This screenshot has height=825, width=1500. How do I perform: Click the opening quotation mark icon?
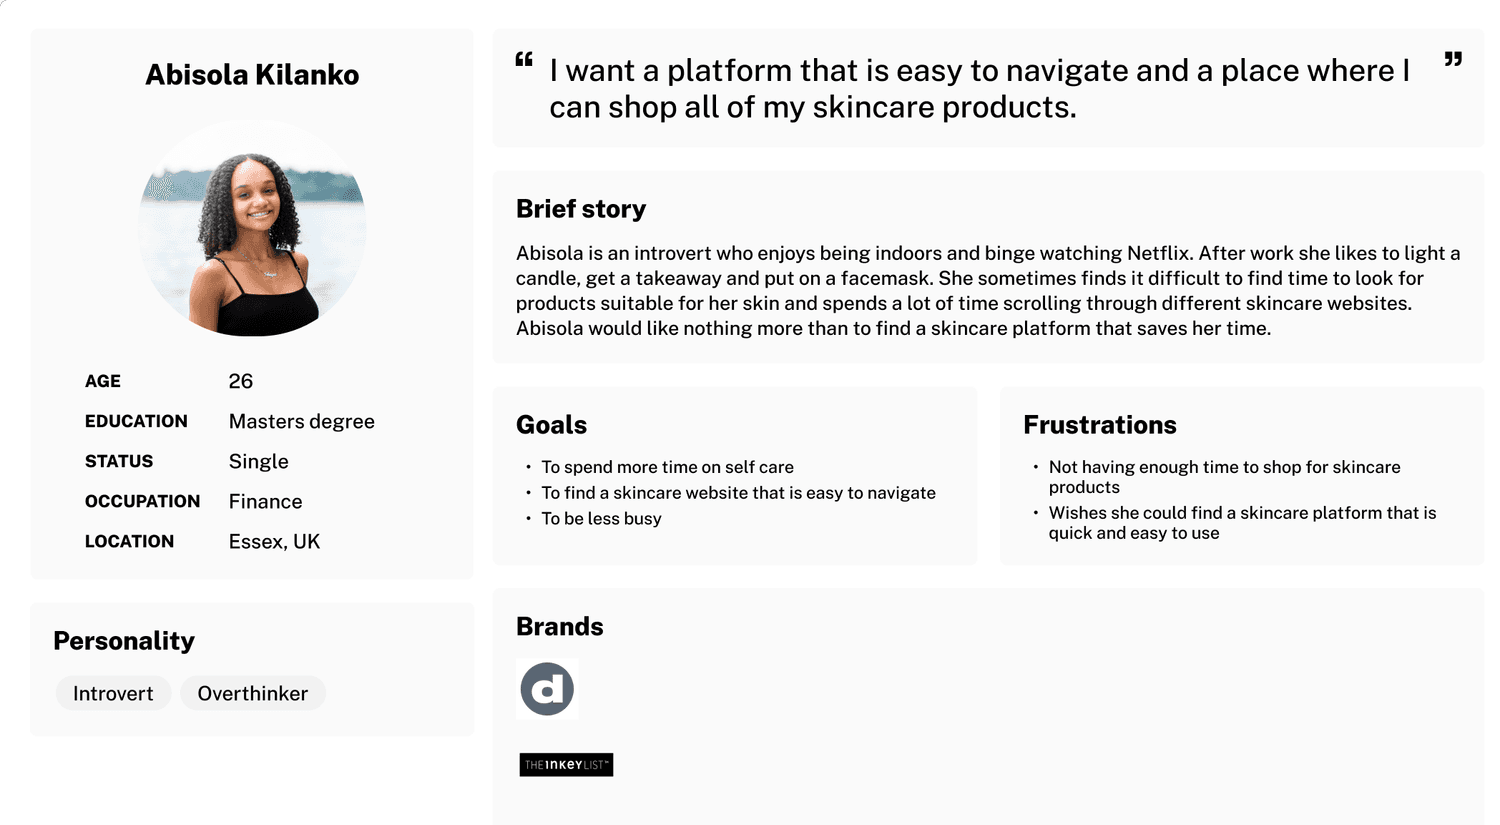click(x=524, y=60)
